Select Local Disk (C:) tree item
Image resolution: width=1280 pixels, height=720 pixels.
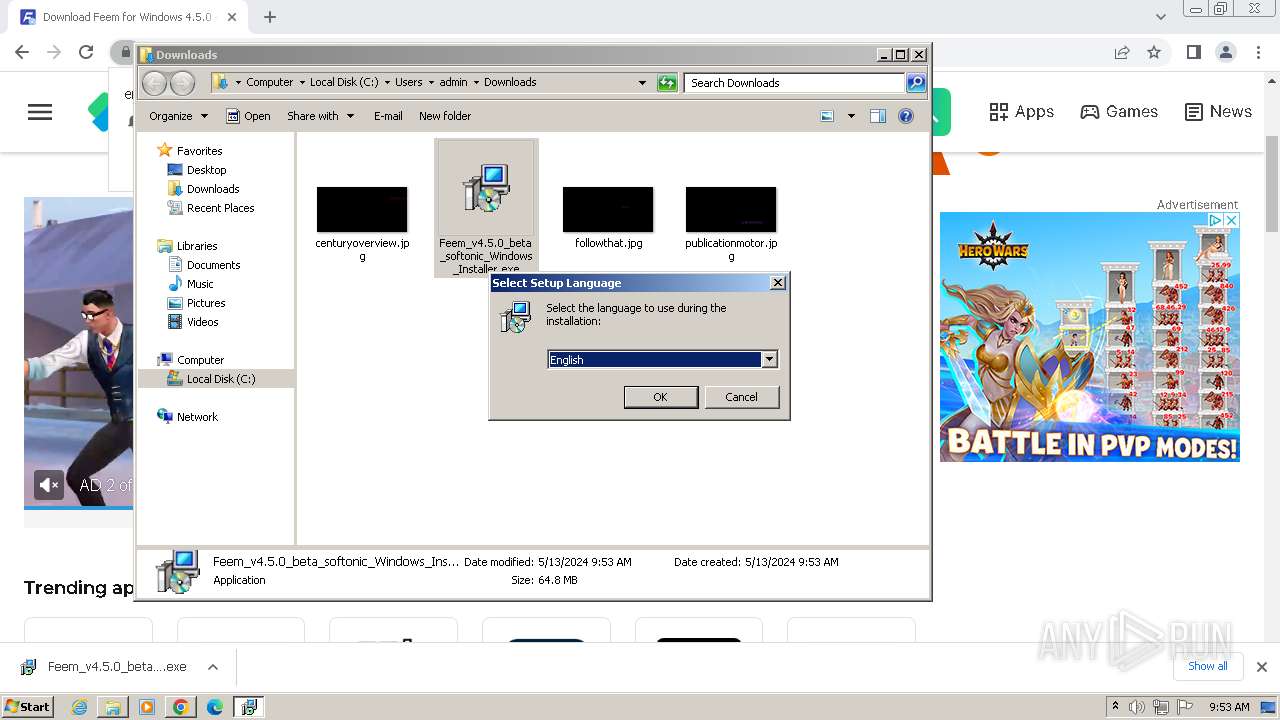click(220, 379)
